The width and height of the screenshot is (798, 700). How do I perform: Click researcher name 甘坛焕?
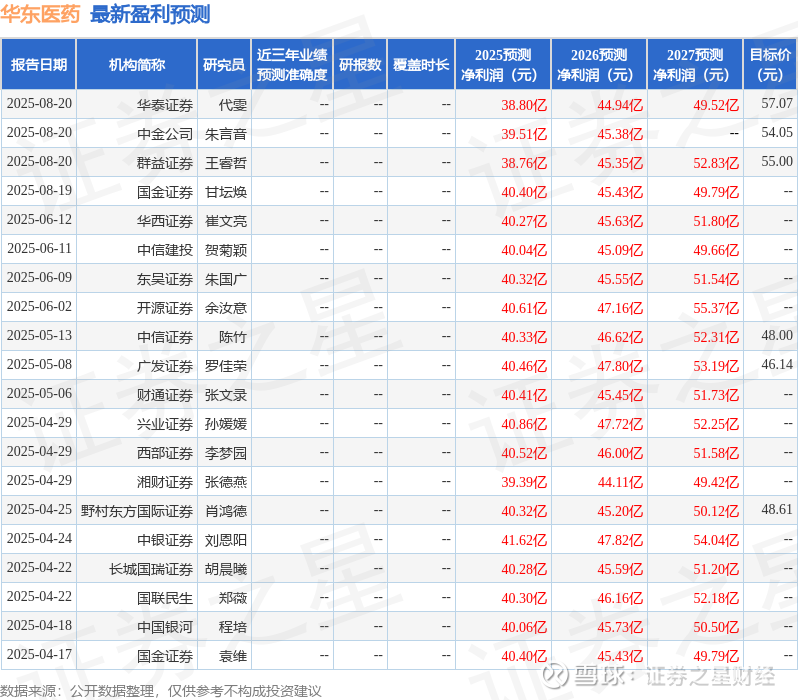[x=226, y=192]
